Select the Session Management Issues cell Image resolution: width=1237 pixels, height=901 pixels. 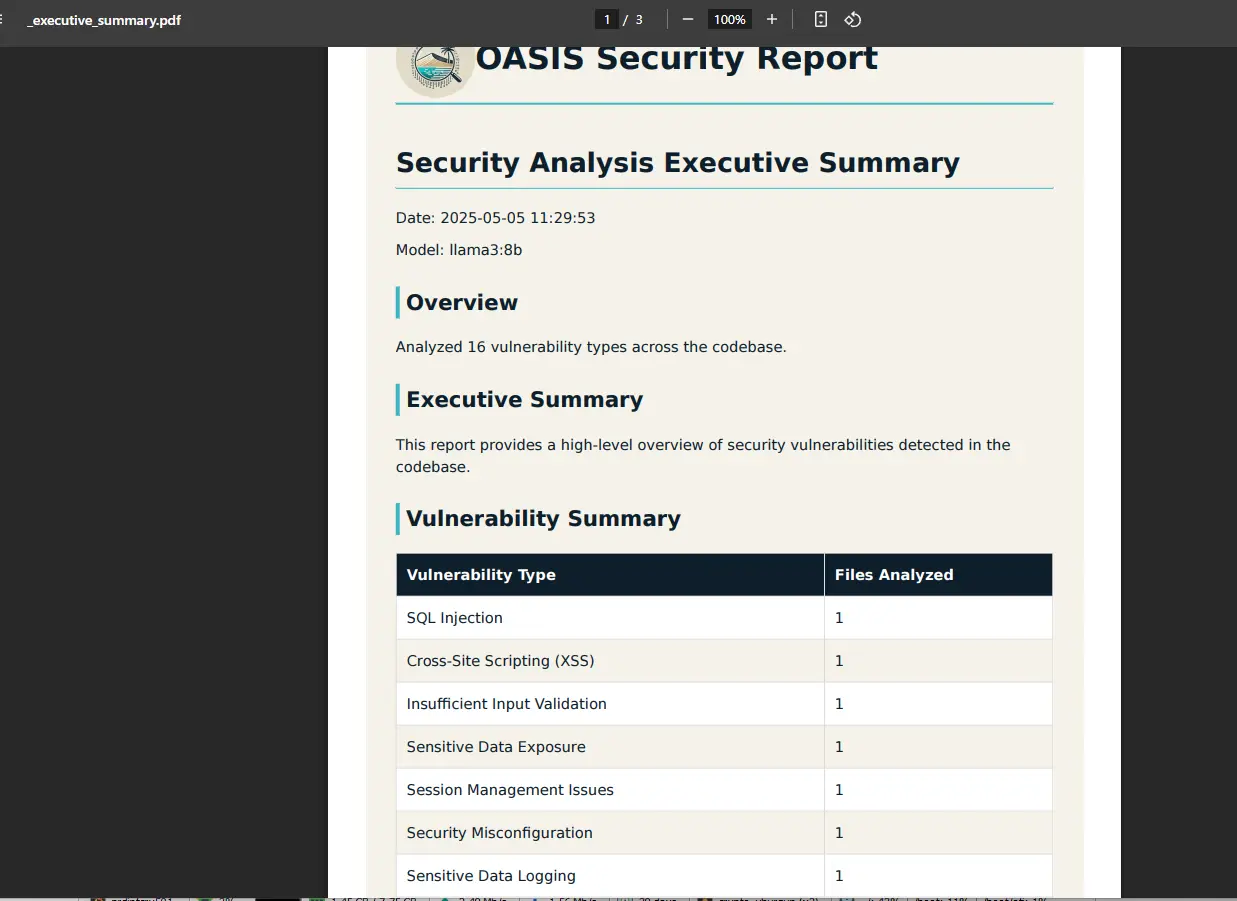(x=610, y=790)
